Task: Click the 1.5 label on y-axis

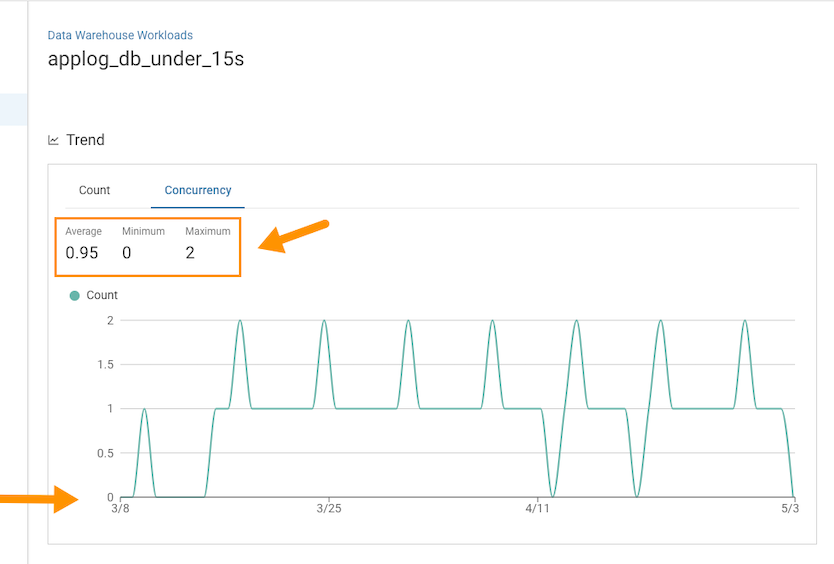Action: pyautogui.click(x=104, y=365)
